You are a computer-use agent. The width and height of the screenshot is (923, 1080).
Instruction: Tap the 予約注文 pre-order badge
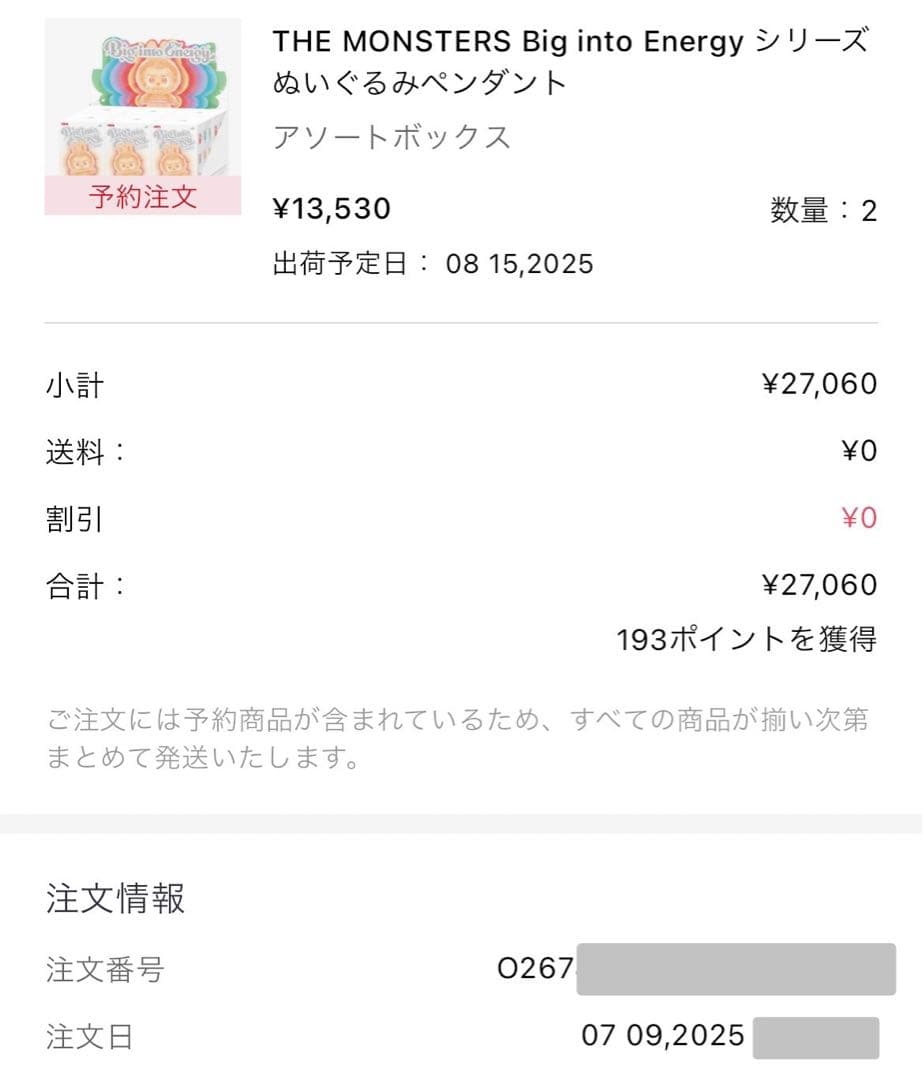(143, 196)
